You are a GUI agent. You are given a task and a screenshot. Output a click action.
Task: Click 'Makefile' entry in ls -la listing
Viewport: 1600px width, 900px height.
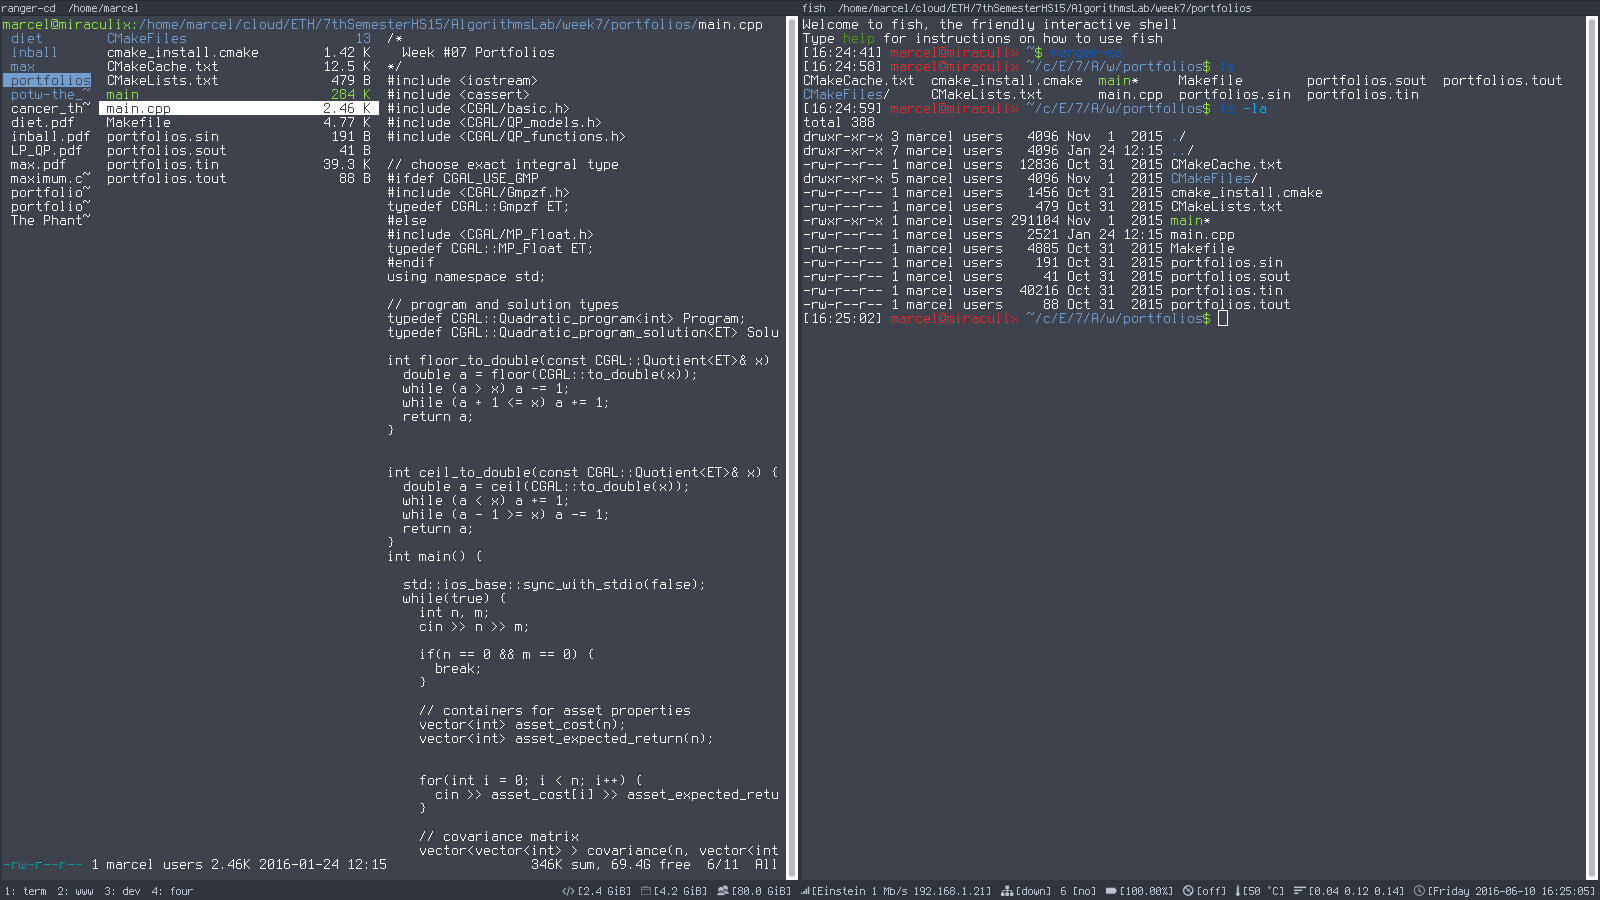point(1202,248)
